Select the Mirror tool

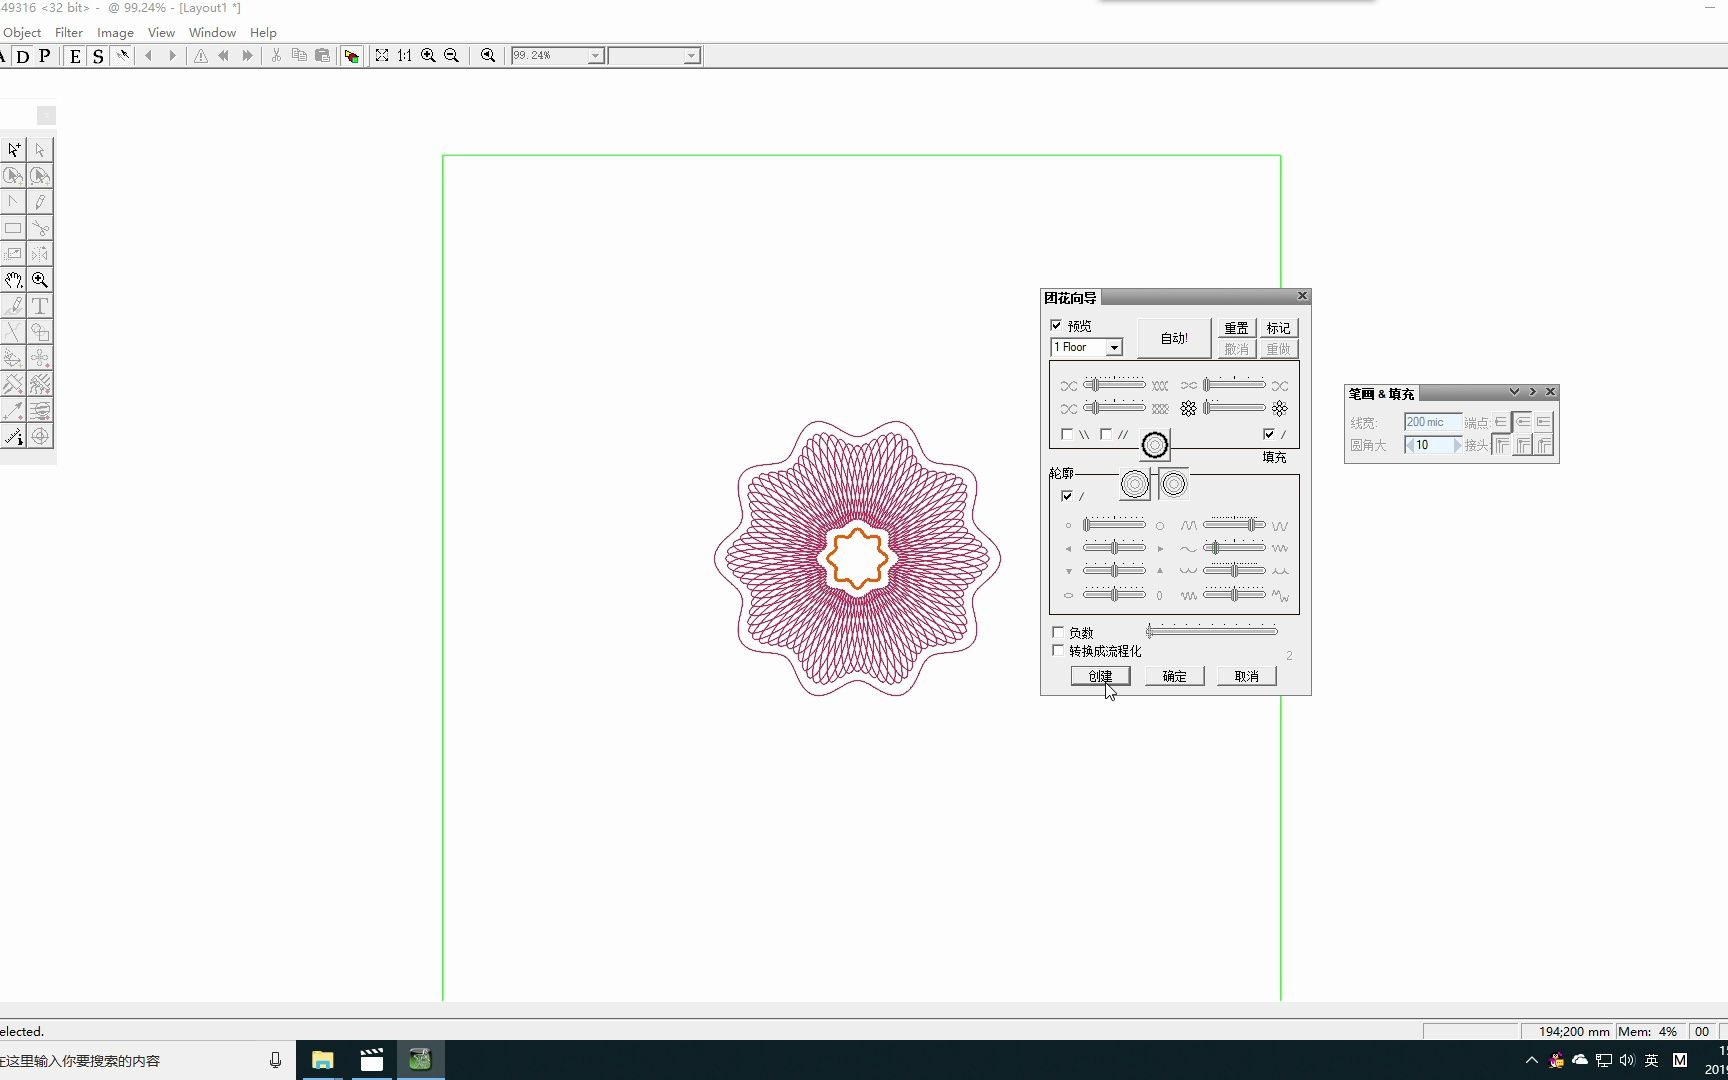click(40, 254)
